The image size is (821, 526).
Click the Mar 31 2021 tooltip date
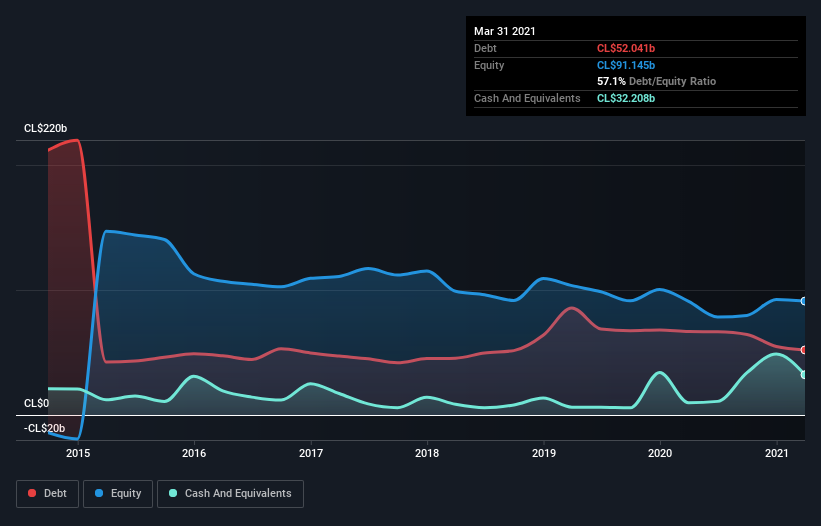(505, 31)
